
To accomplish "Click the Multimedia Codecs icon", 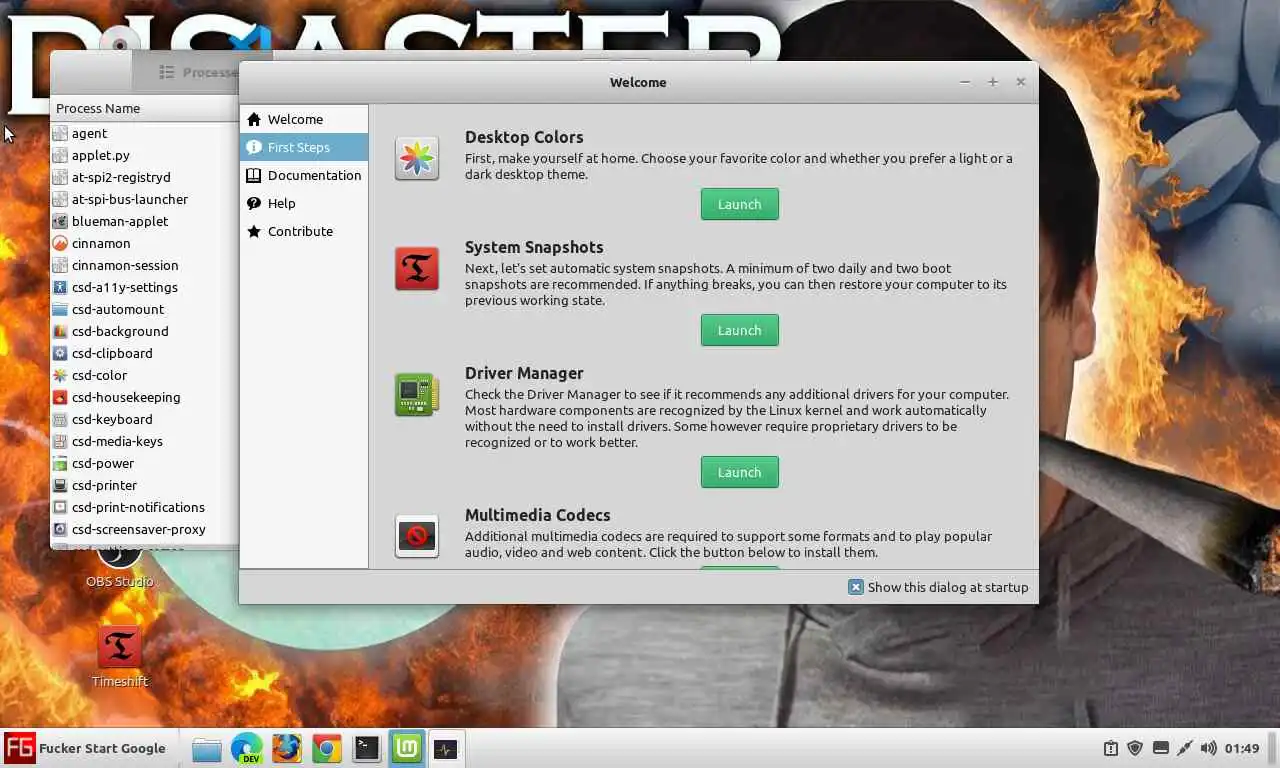I will point(417,537).
